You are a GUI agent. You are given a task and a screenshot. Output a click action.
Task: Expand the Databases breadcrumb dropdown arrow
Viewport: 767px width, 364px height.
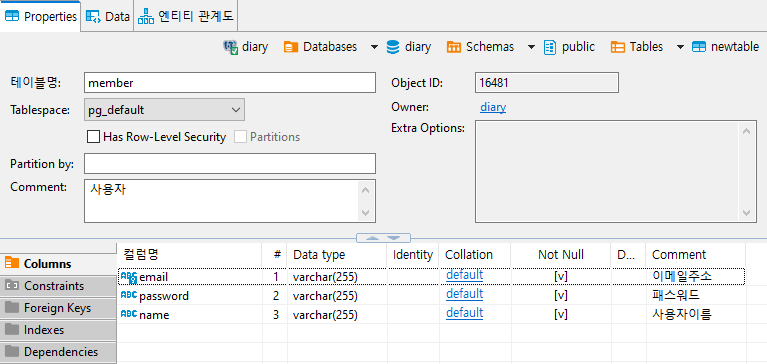pos(374,47)
